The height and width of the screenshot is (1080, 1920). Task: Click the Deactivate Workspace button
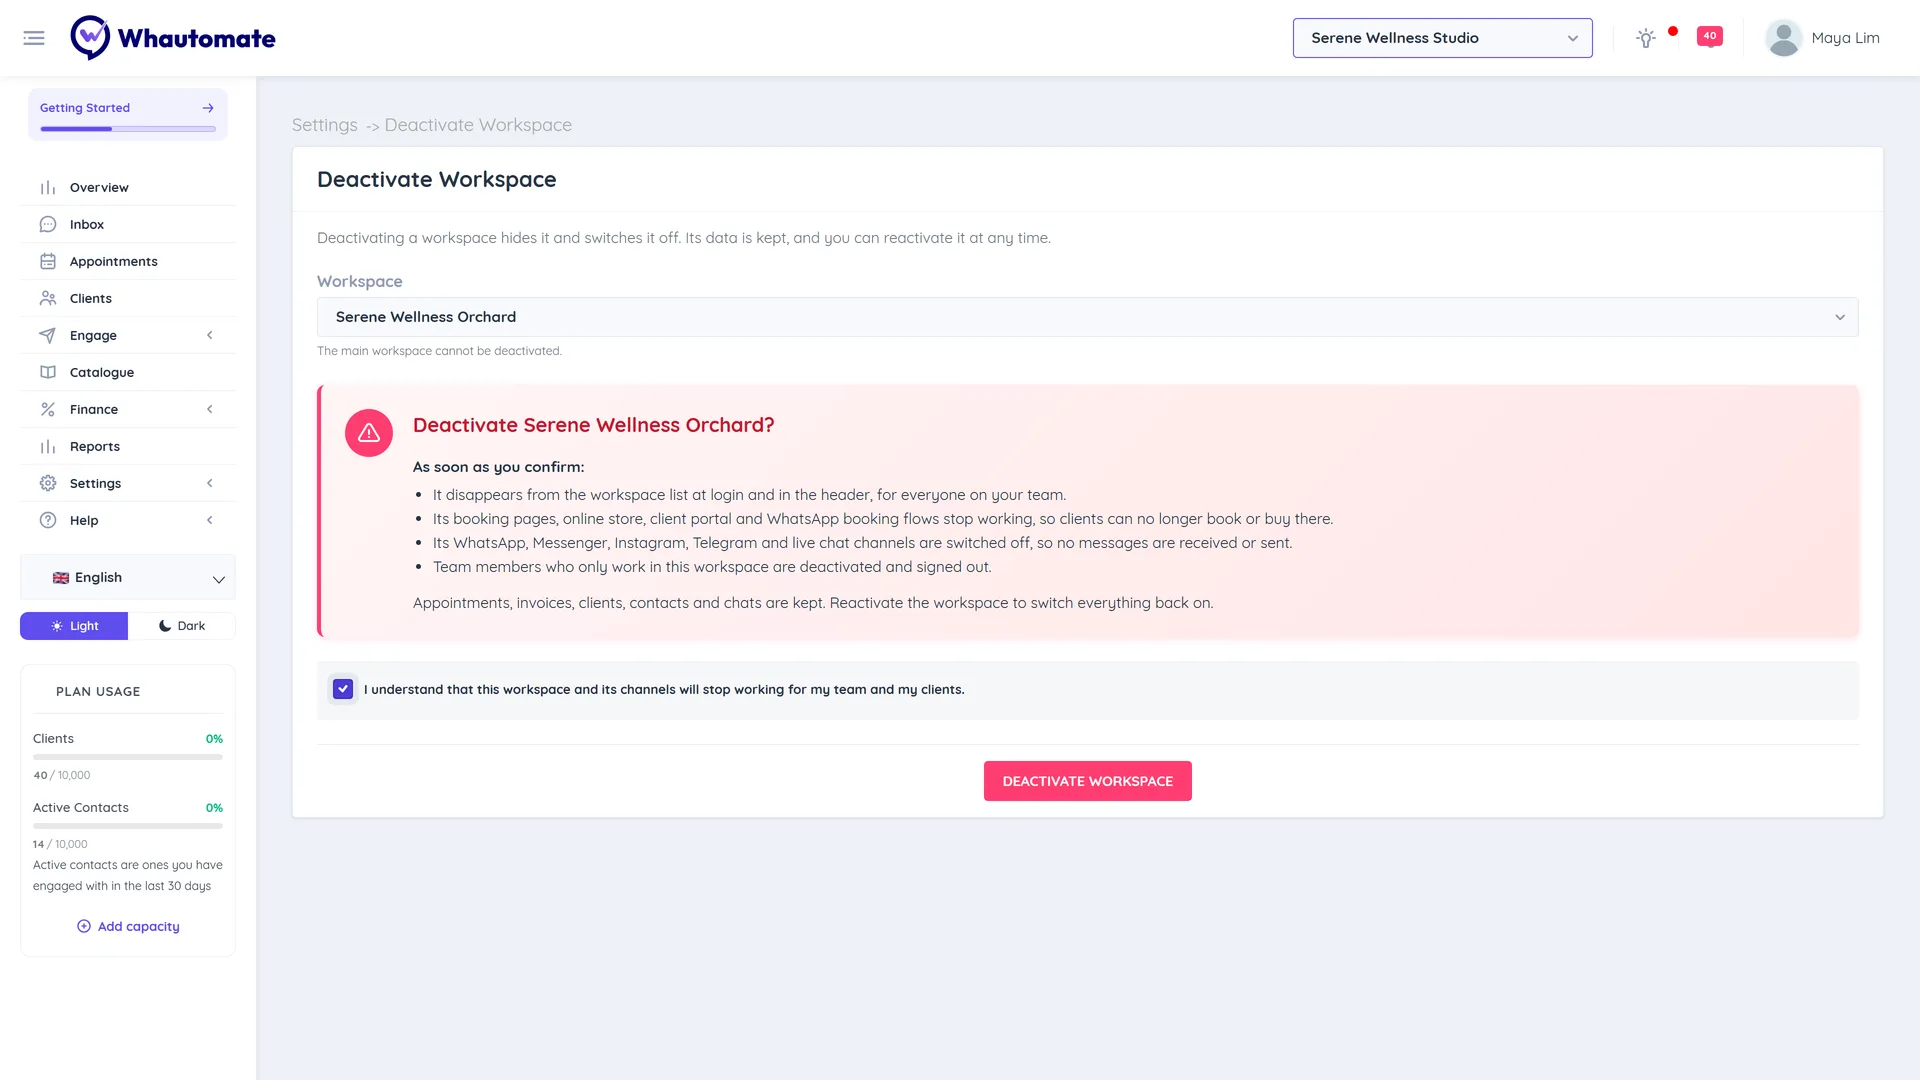pyautogui.click(x=1087, y=781)
